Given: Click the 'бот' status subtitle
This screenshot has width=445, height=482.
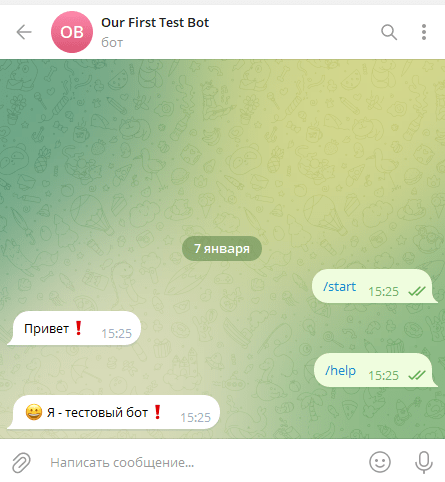Looking at the screenshot, I should coord(112,43).
